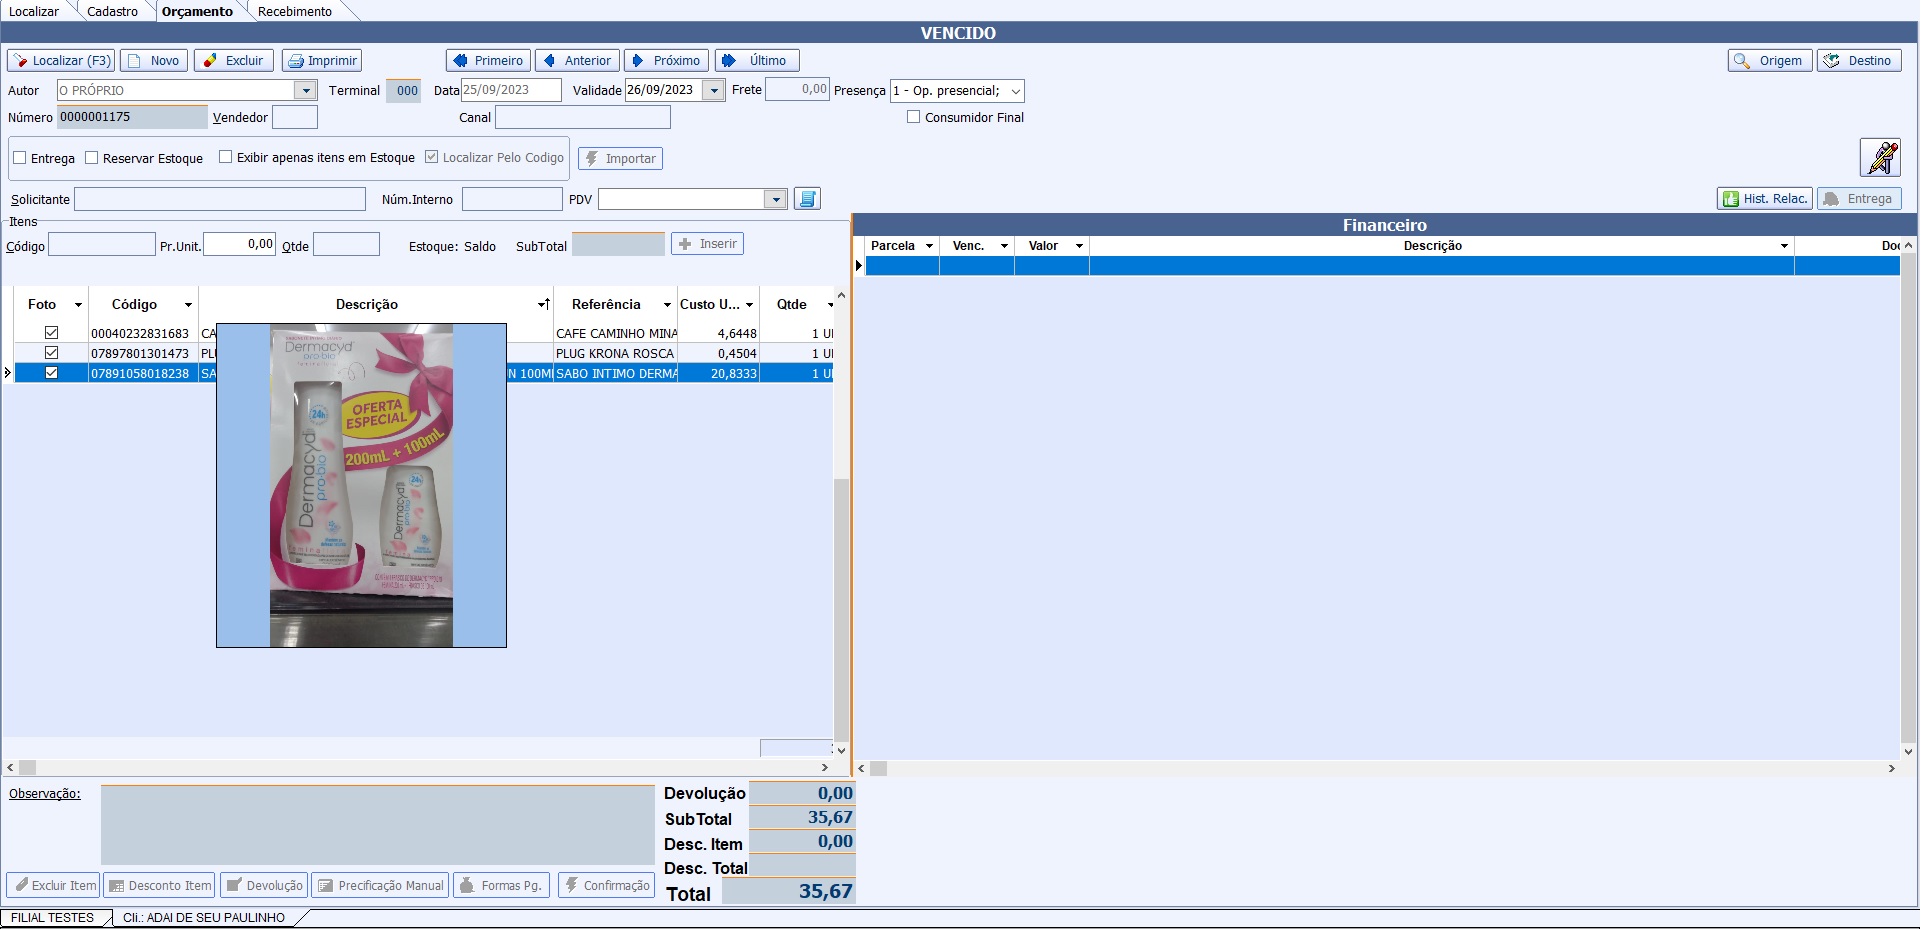Expand the Autor dropdown
Image resolution: width=1922 pixels, height=929 pixels.
[306, 91]
